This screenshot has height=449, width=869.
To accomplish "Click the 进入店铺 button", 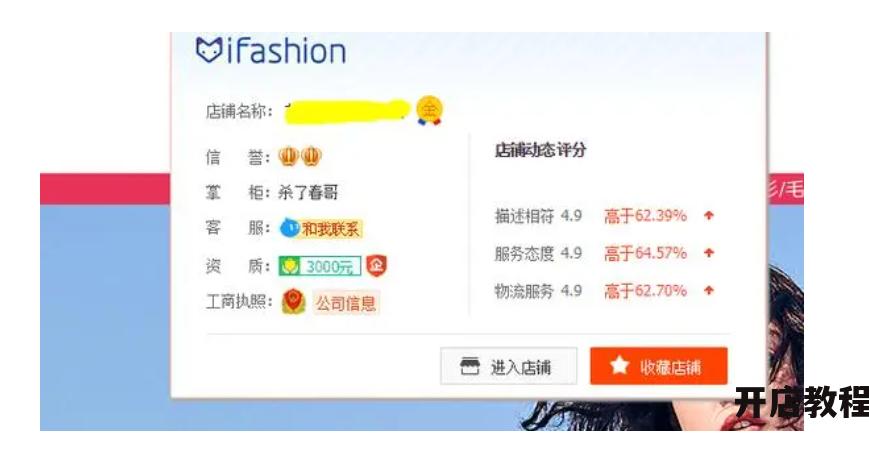I will [509, 366].
